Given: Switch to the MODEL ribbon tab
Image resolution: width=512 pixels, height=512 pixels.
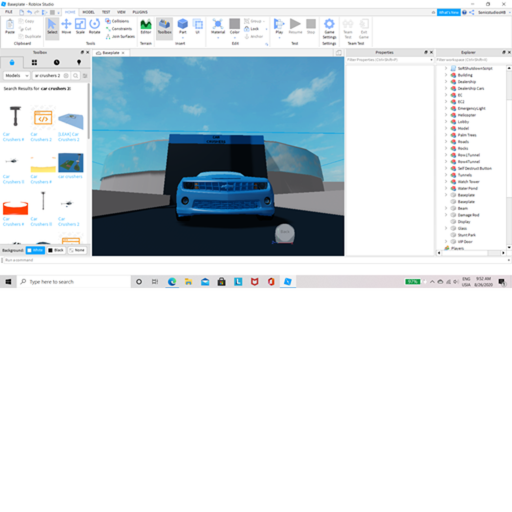Looking at the screenshot, I should pyautogui.click(x=88, y=12).
